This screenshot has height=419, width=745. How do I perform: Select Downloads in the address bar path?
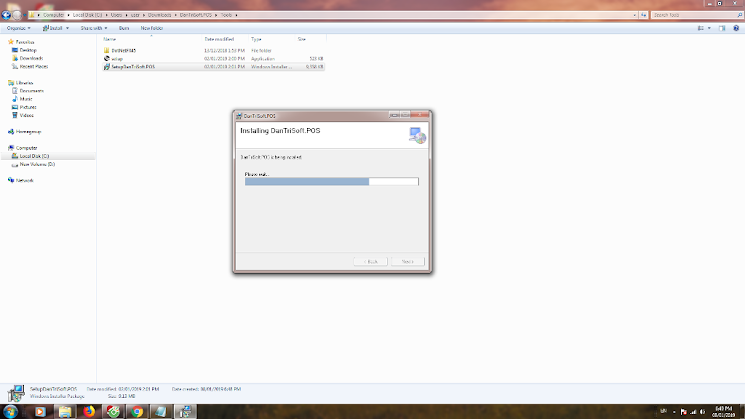point(159,15)
